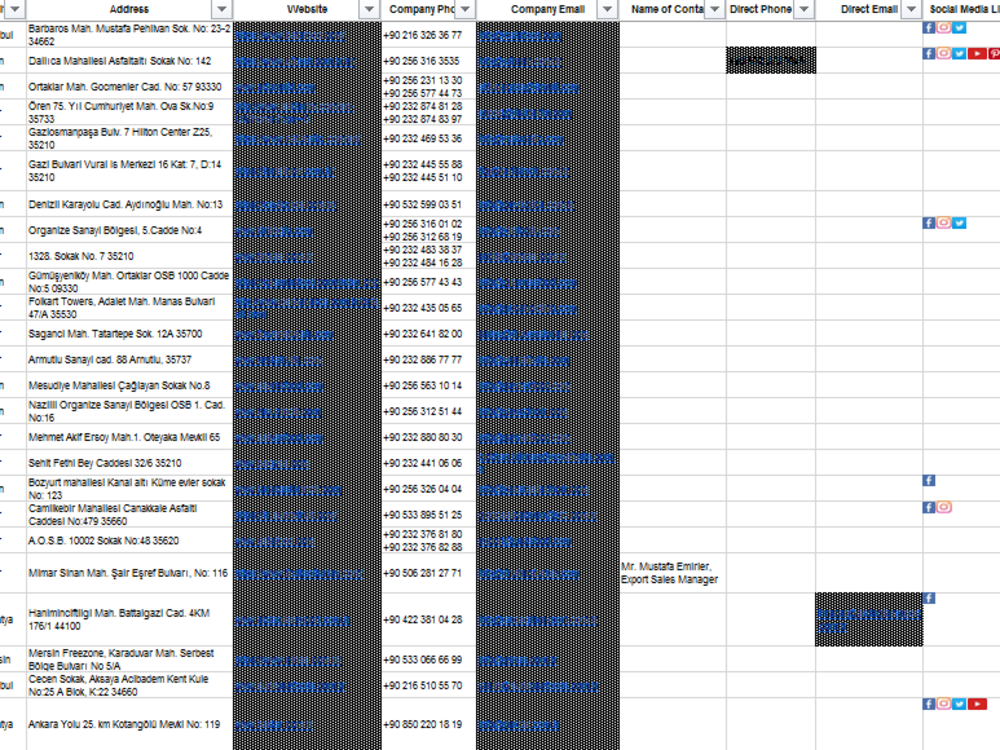Open direct email link in Hanimincifligi row
The width and height of the screenshot is (1000, 750).
click(869, 621)
